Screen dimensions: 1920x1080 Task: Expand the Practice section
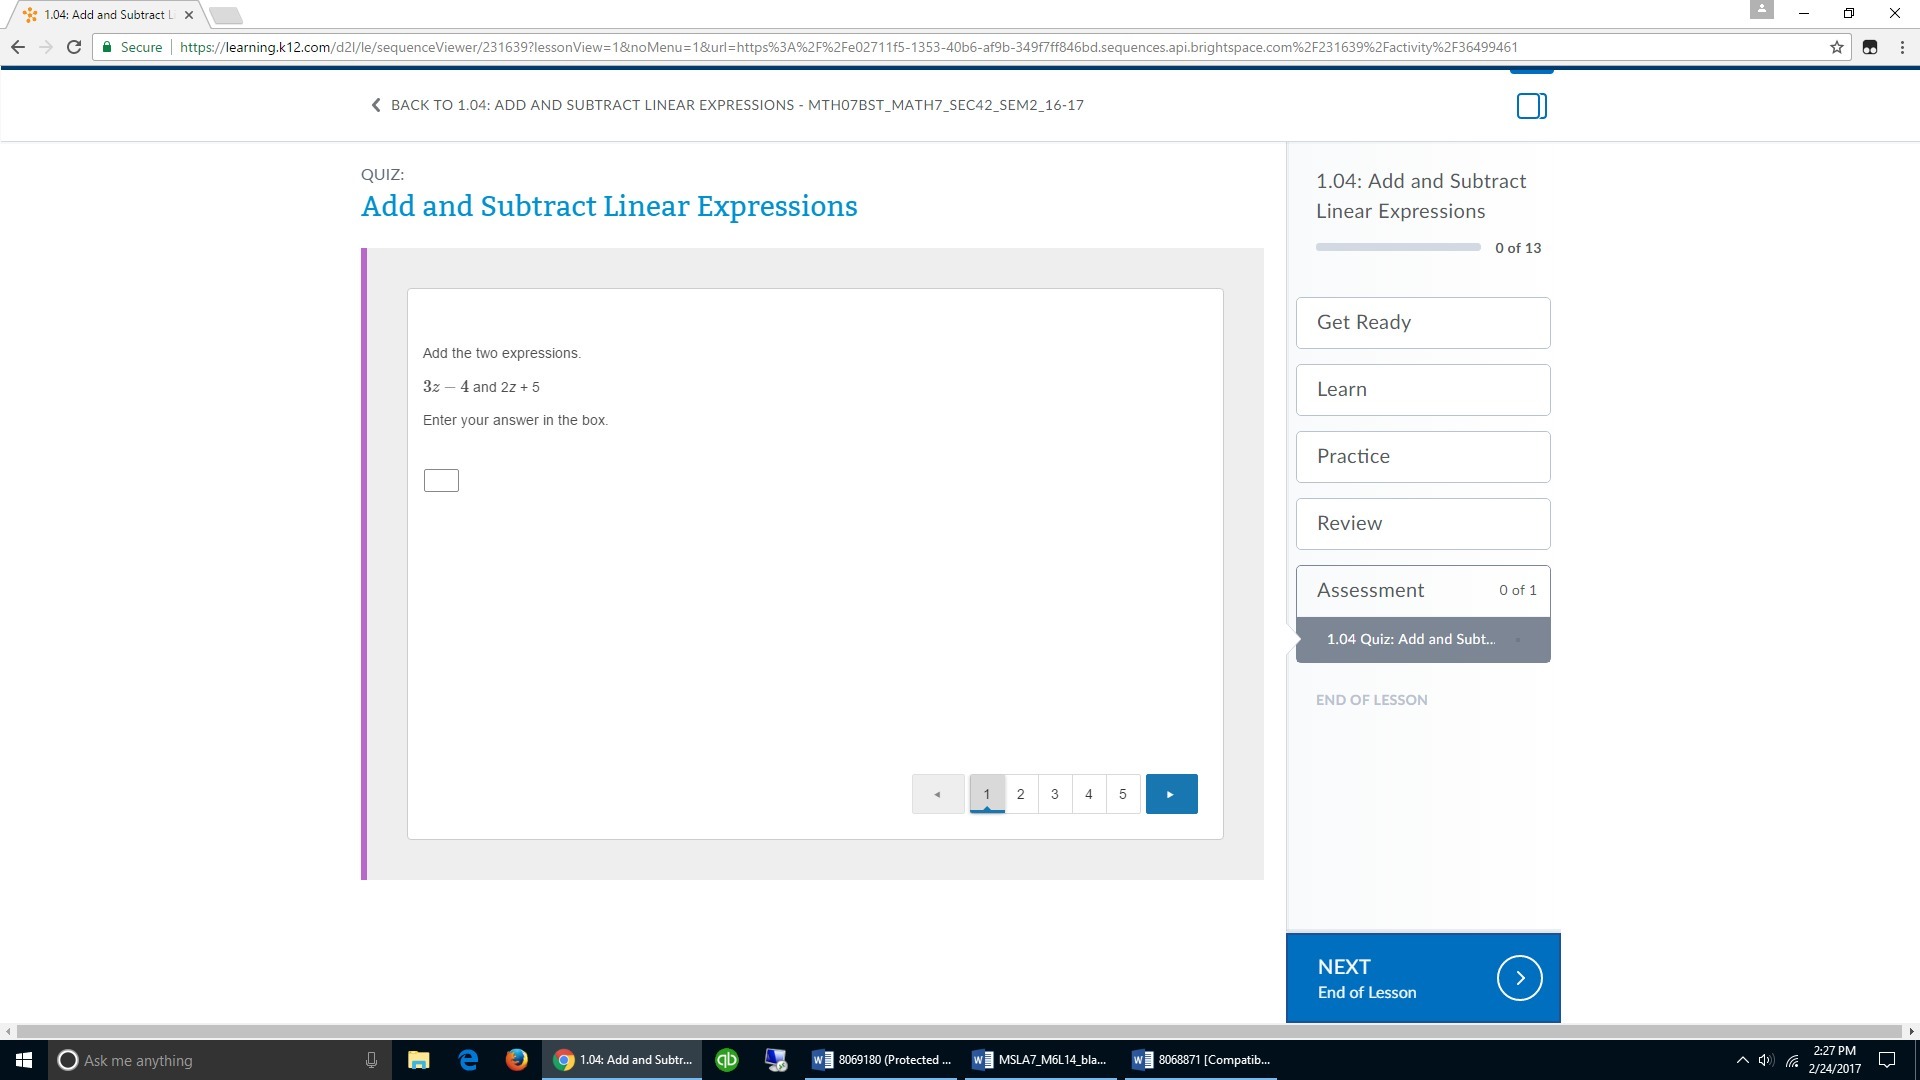pos(1422,456)
